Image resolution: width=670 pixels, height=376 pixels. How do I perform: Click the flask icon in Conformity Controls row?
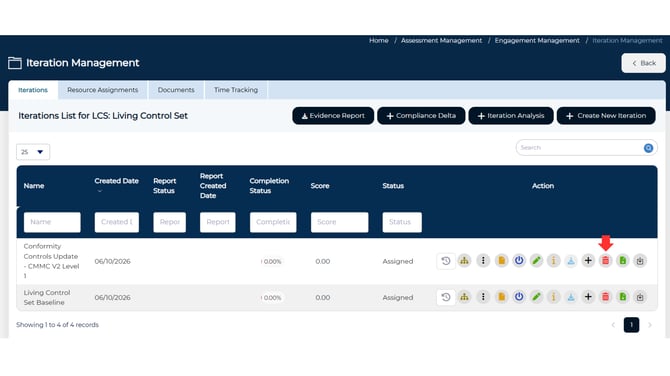(x=571, y=261)
